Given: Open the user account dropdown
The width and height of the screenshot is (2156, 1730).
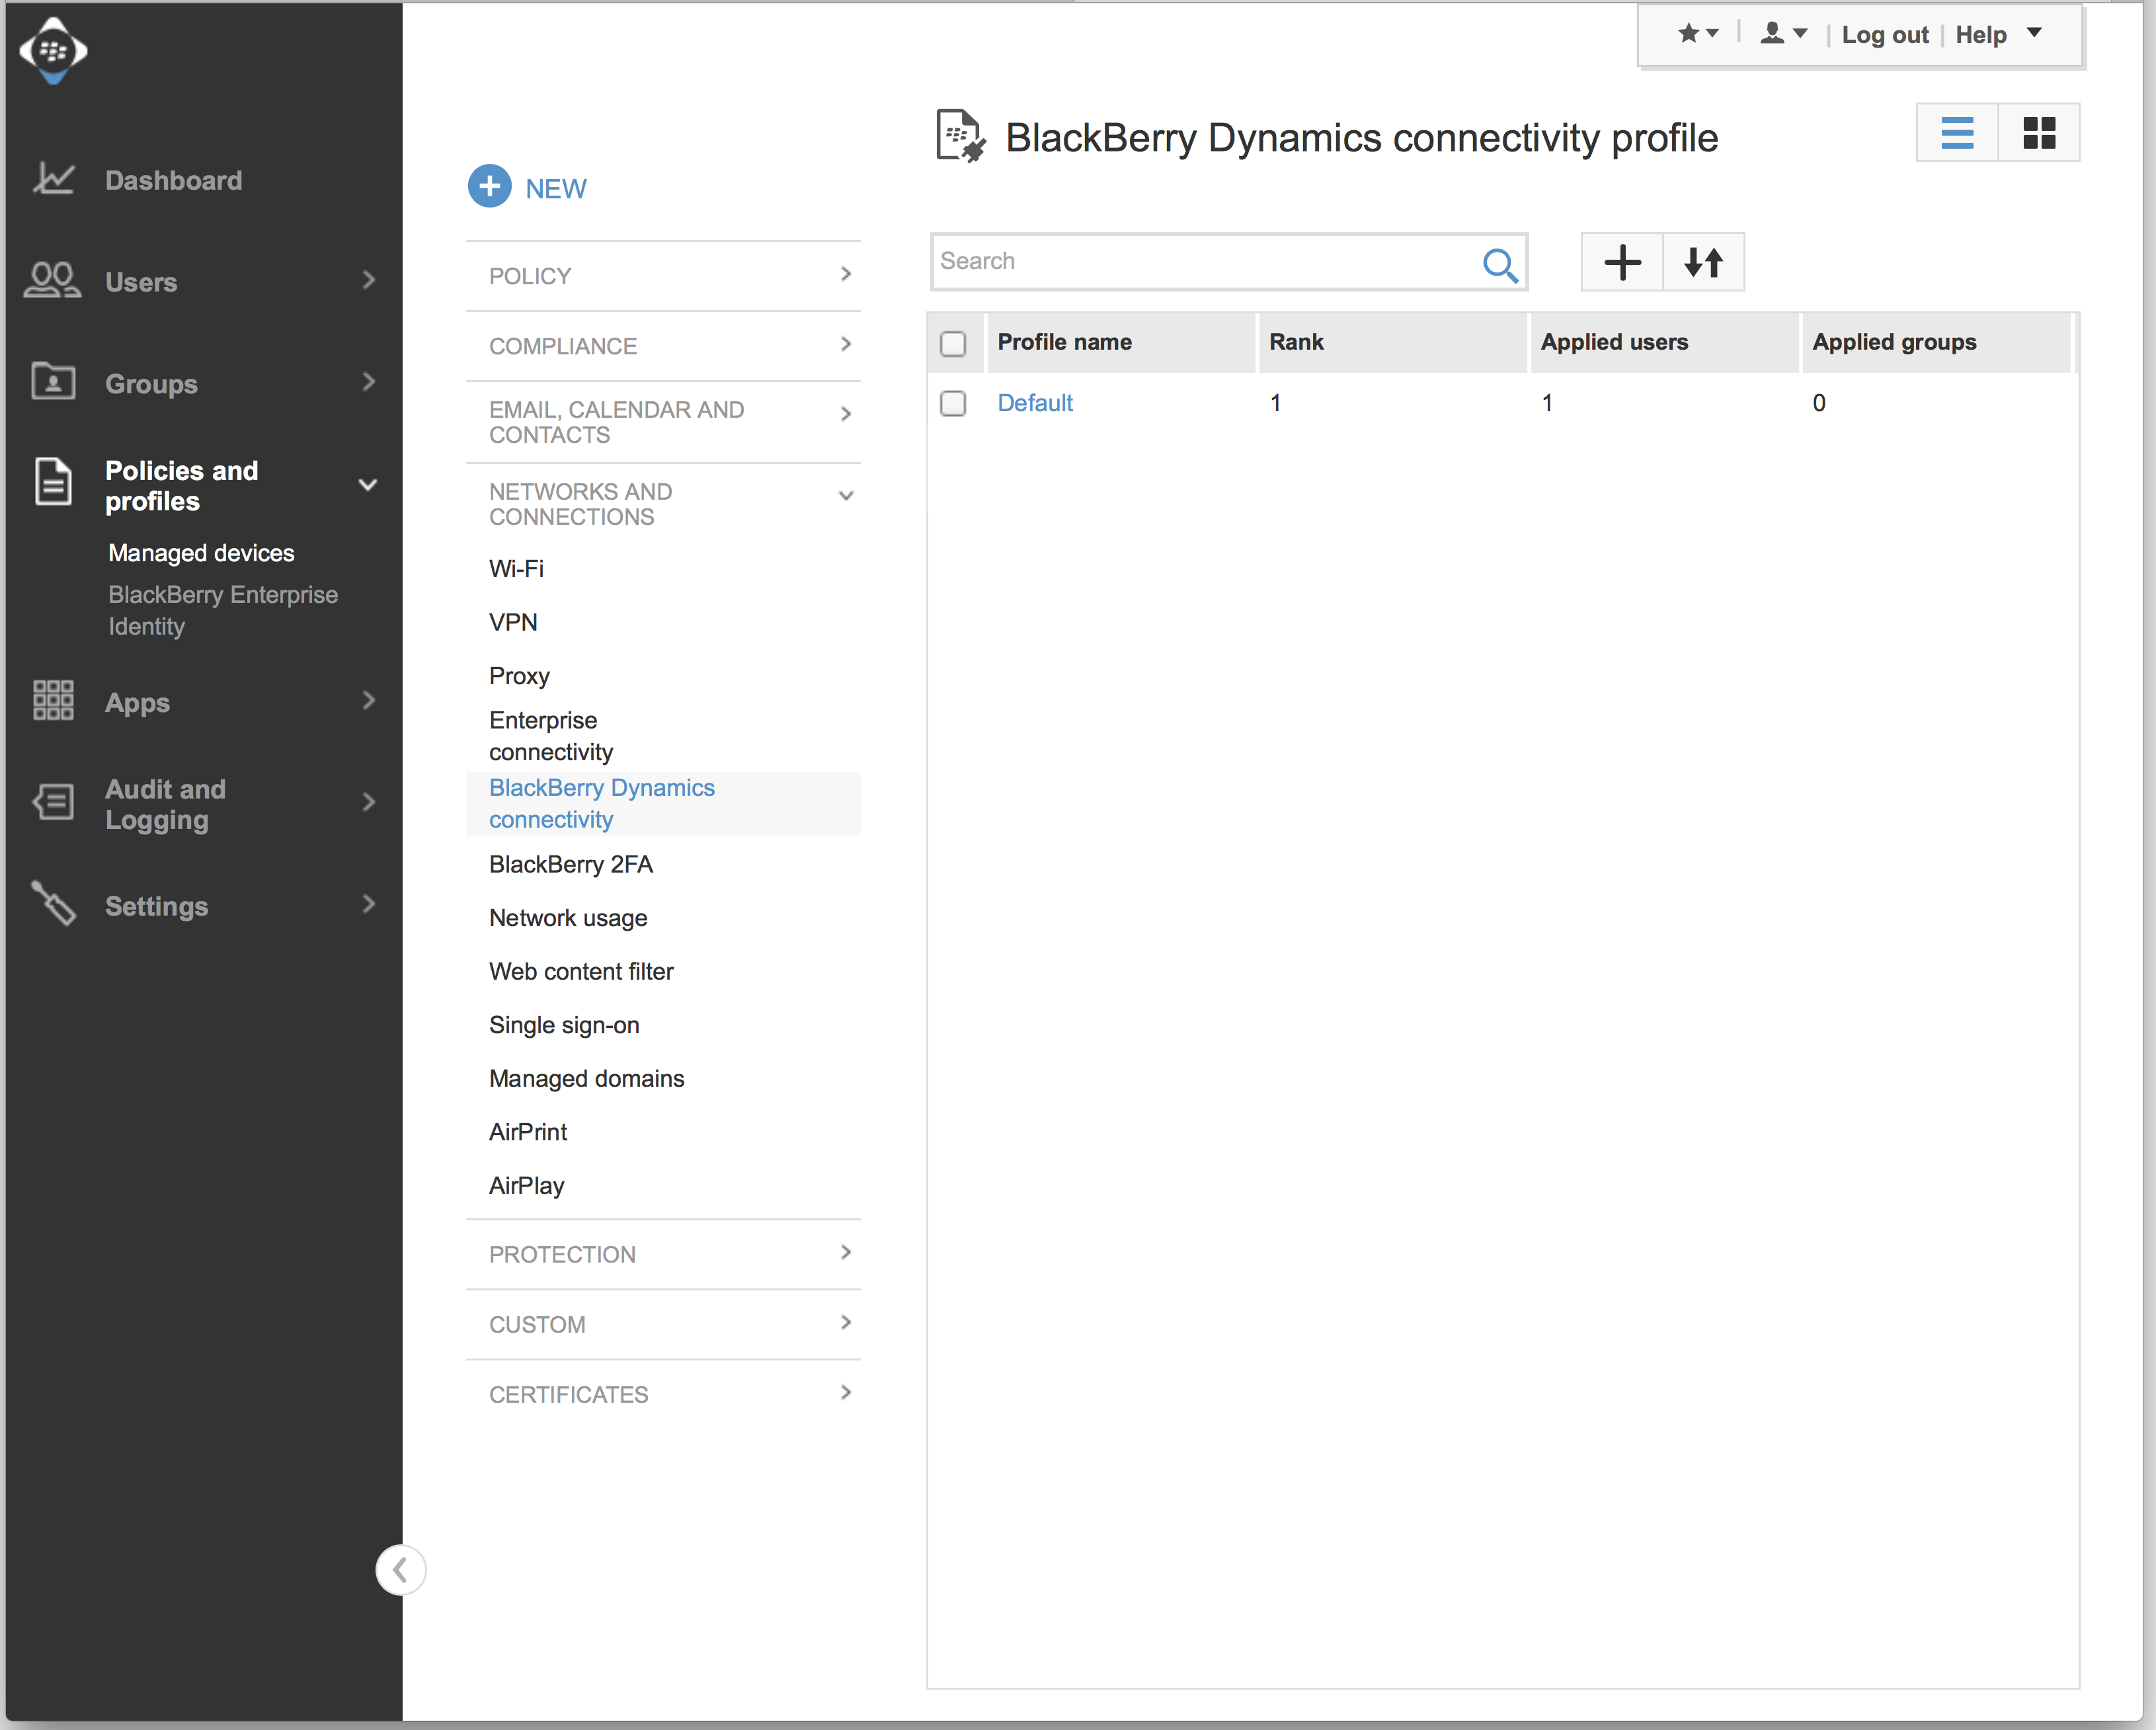Looking at the screenshot, I should pos(1783,34).
